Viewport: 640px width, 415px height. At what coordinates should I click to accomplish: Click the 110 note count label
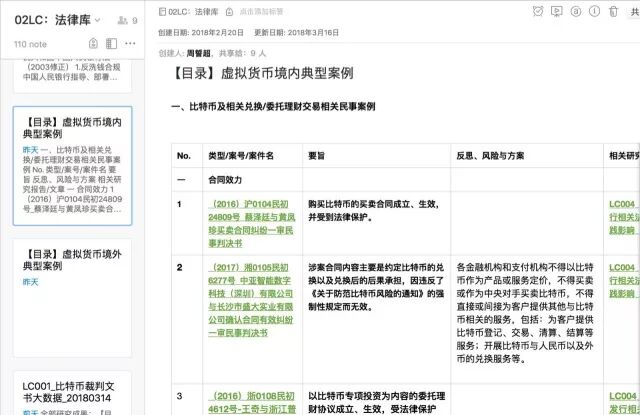[30, 44]
